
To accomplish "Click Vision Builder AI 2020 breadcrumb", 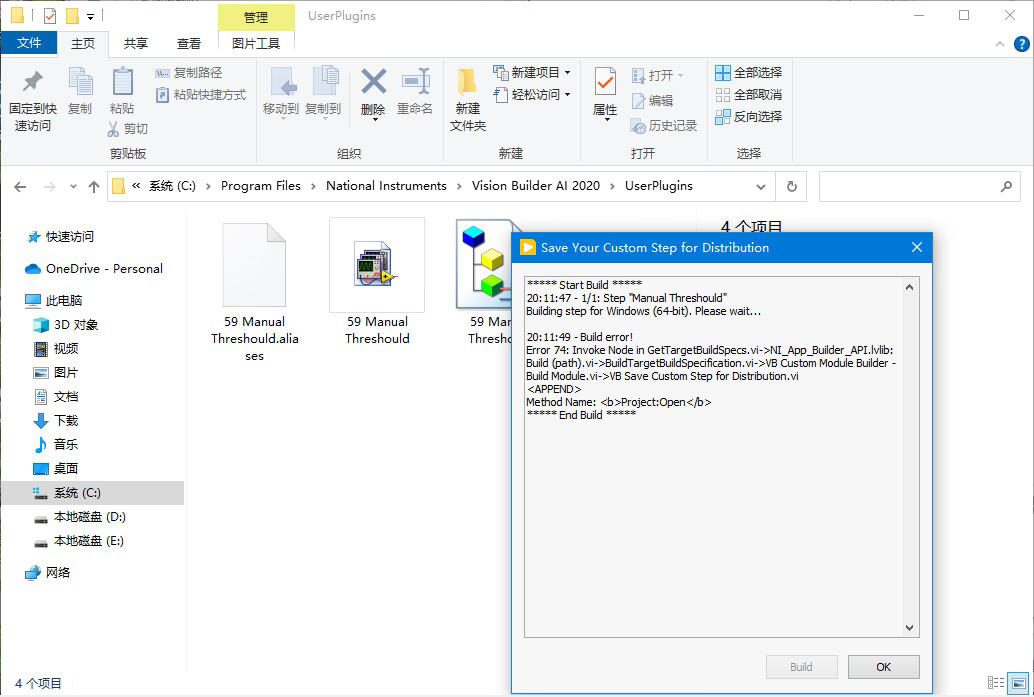I will pyautogui.click(x=535, y=186).
